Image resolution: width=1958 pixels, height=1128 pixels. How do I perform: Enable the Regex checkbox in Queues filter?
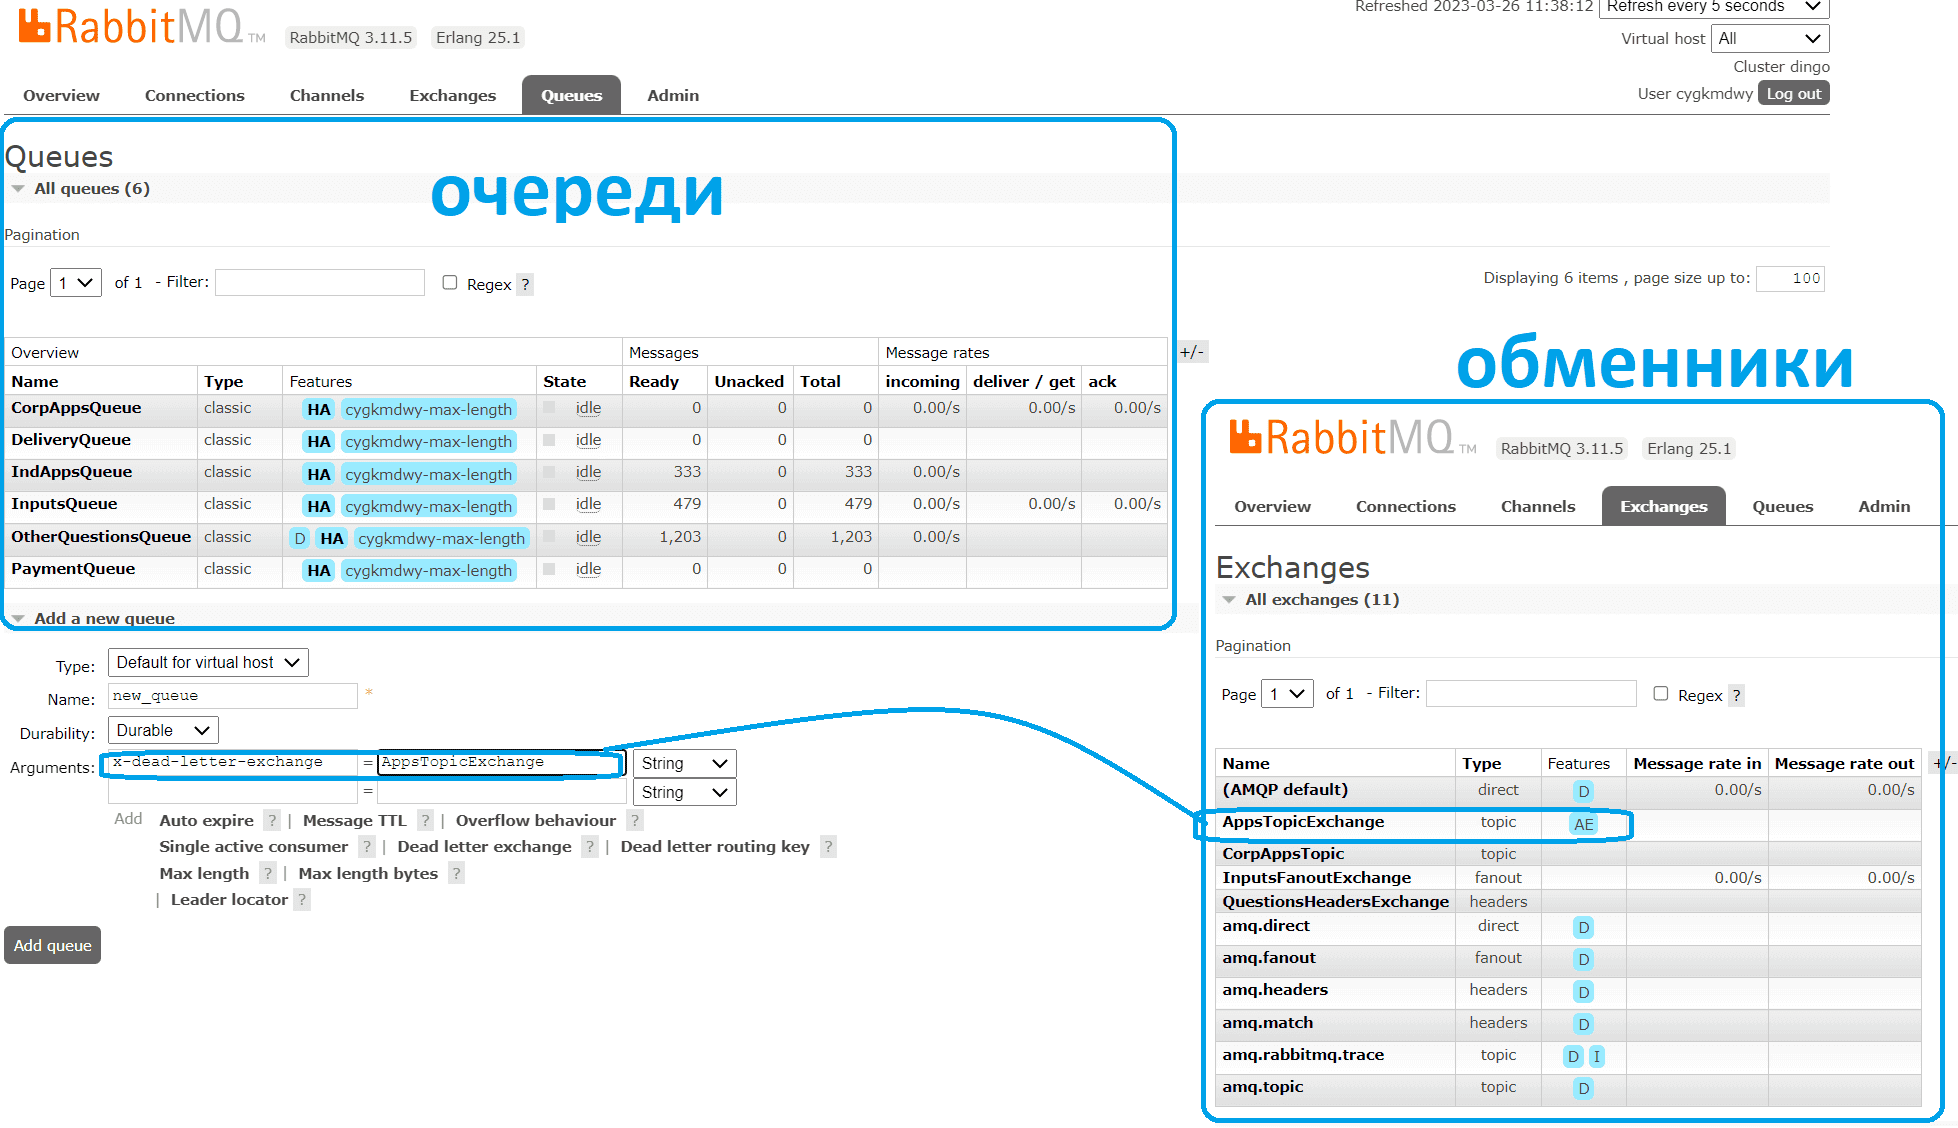click(450, 283)
